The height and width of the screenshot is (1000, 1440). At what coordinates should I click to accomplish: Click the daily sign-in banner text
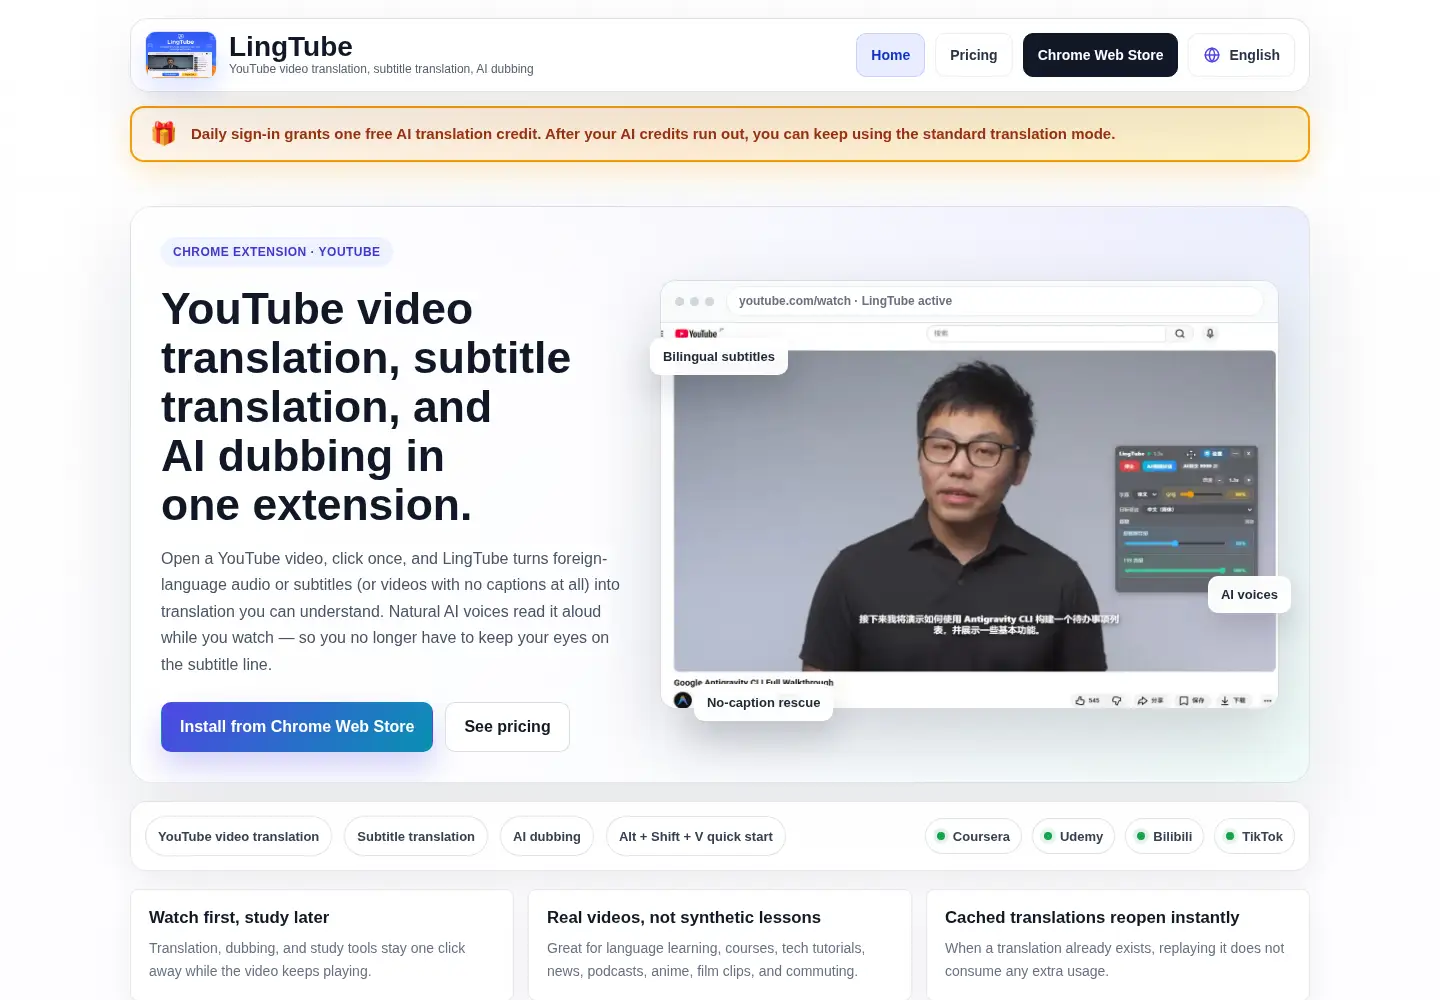pos(653,134)
